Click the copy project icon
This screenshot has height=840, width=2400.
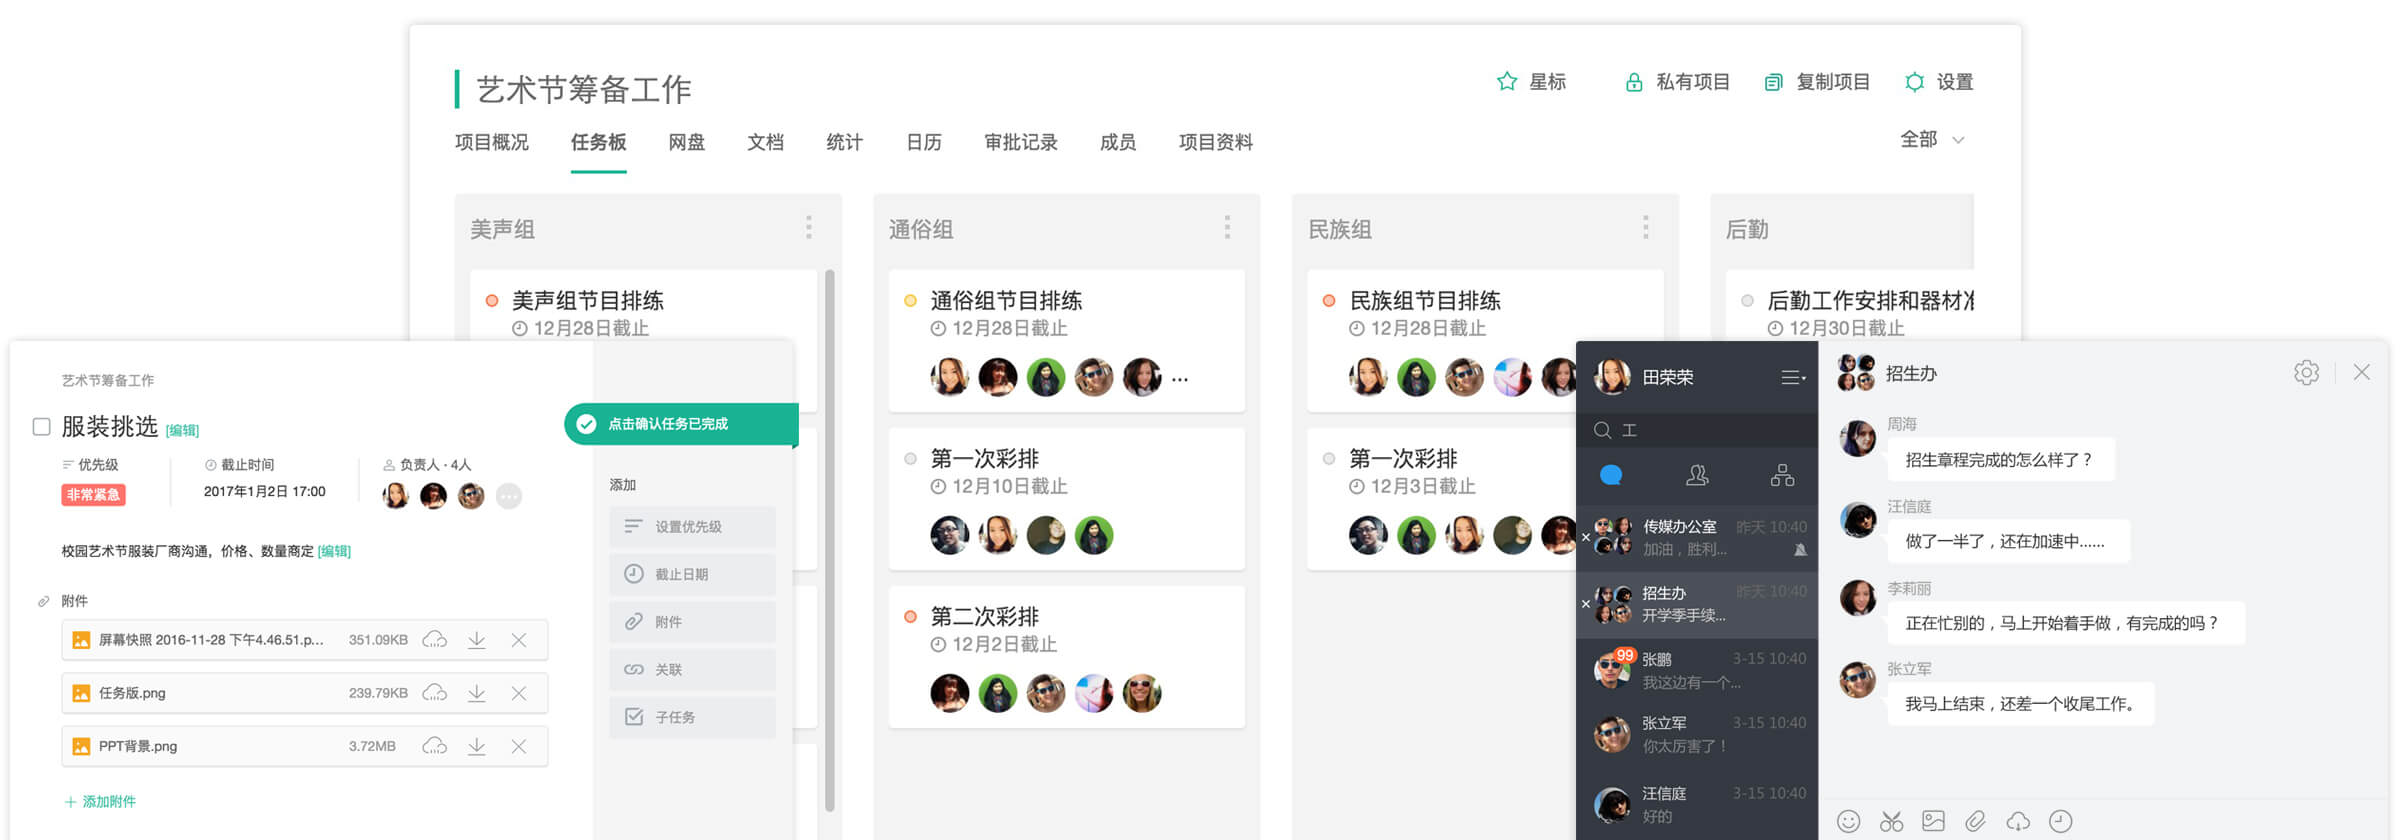(x=1773, y=82)
